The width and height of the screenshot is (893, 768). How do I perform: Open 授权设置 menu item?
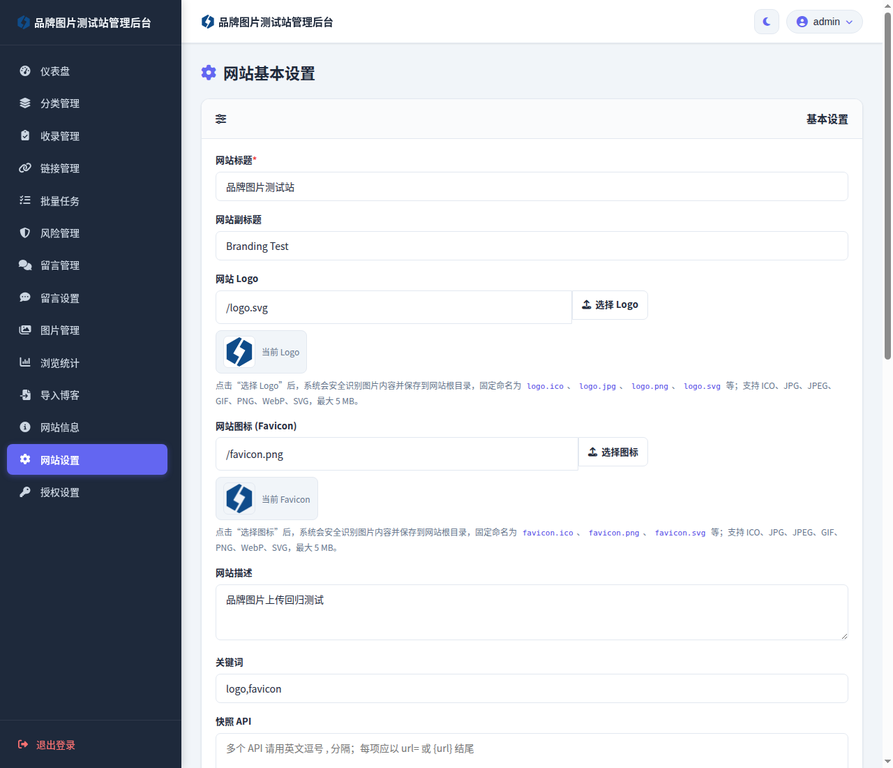(87, 492)
